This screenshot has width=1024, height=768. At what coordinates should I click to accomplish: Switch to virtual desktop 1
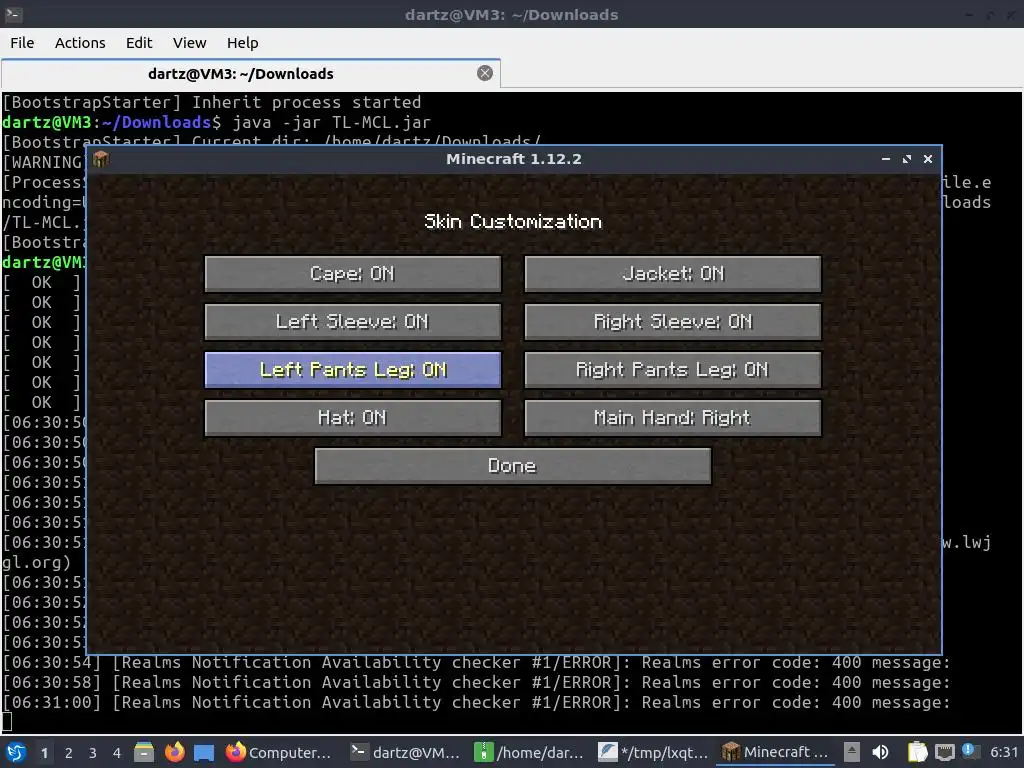44,753
